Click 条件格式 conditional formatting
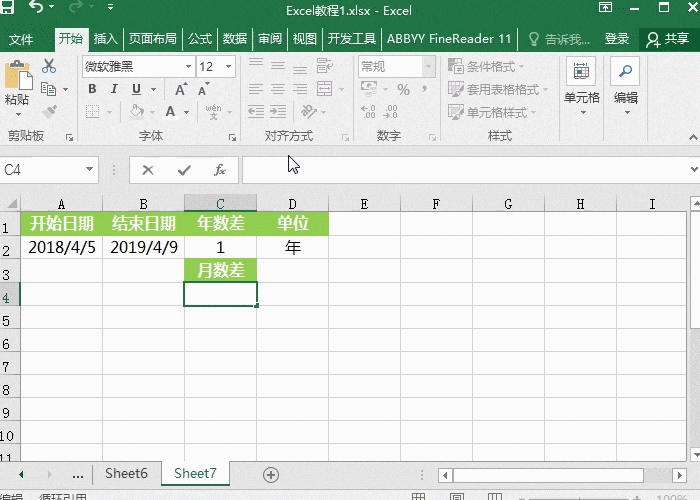The image size is (700, 500). click(486, 67)
